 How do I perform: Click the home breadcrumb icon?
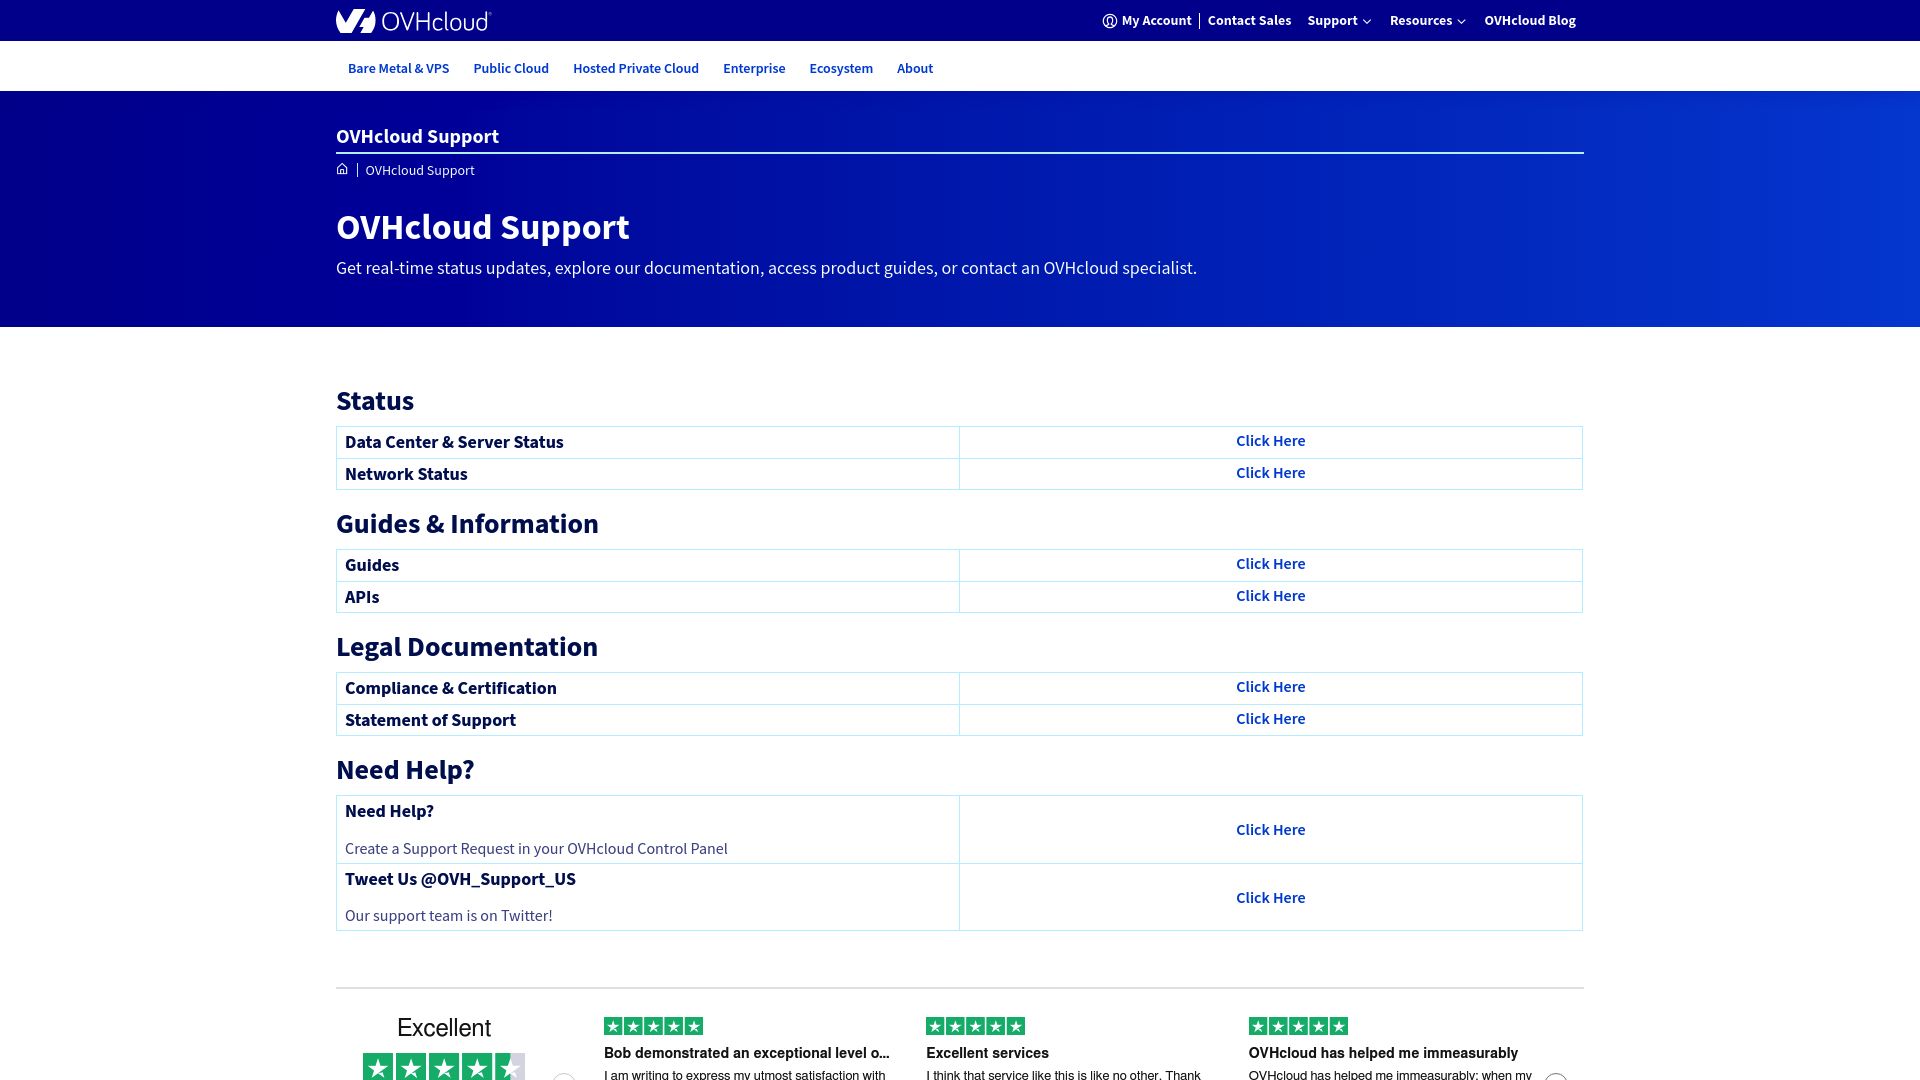click(342, 169)
